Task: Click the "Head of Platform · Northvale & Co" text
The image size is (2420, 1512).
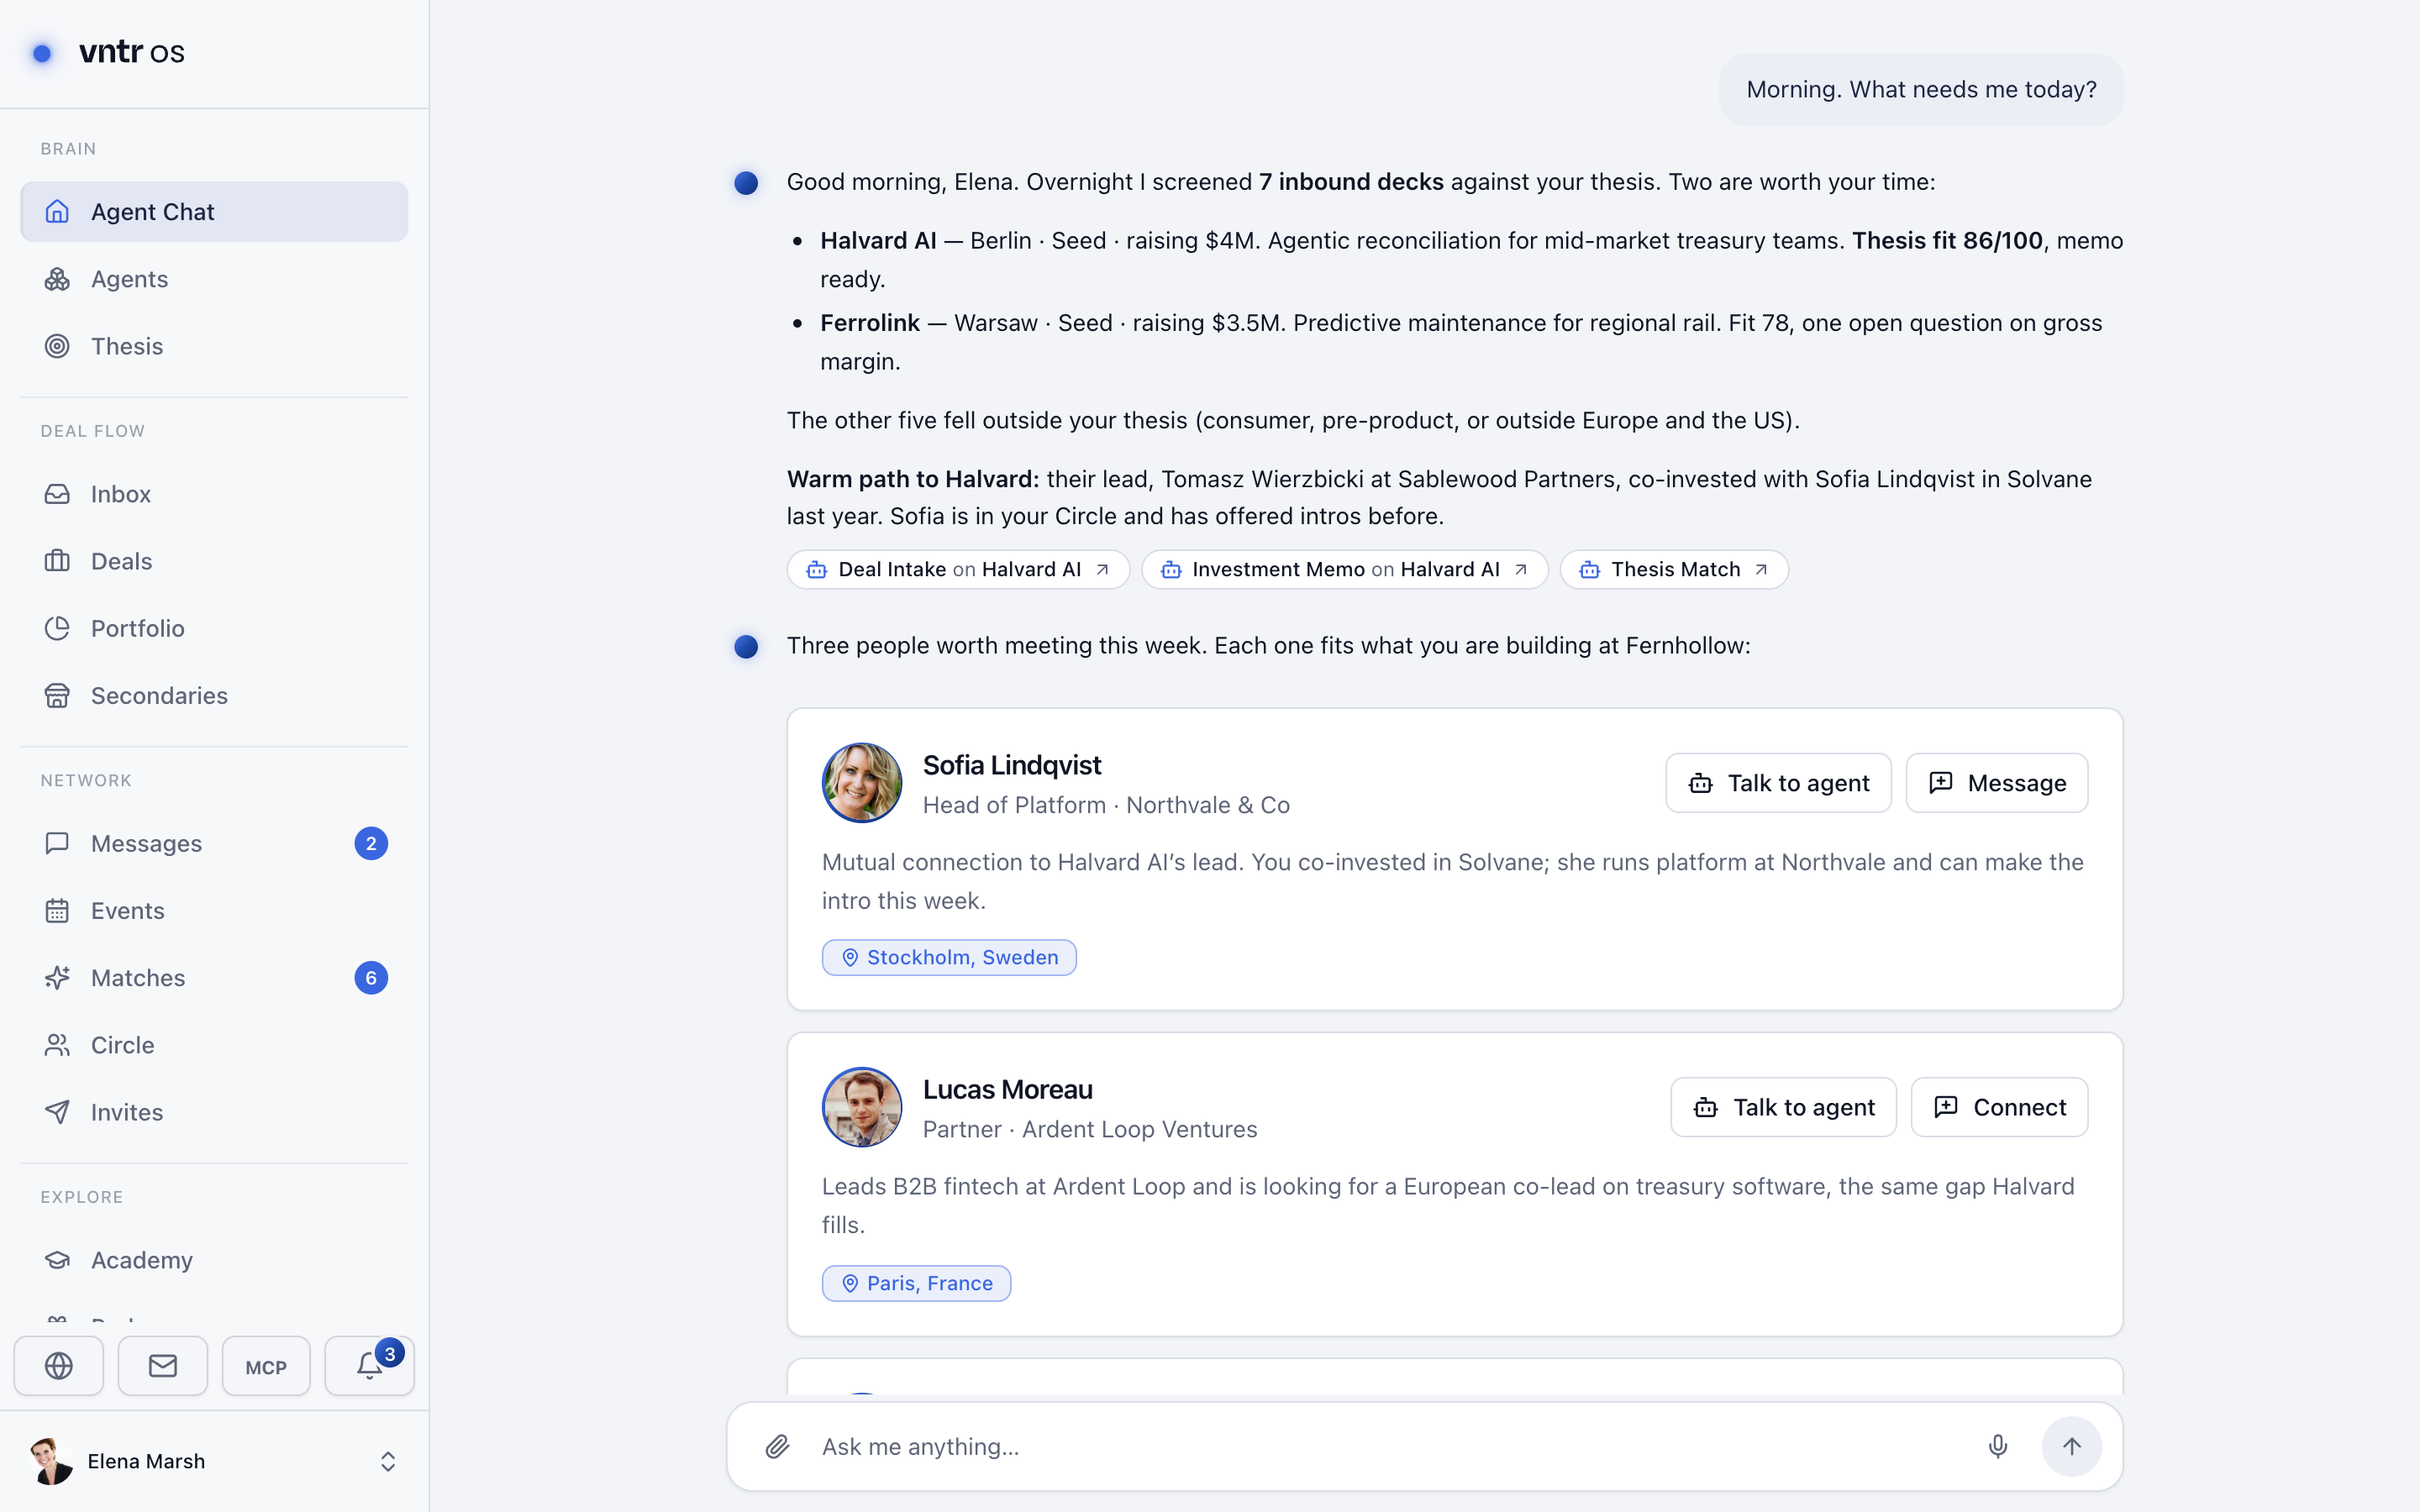Action: 1106,805
